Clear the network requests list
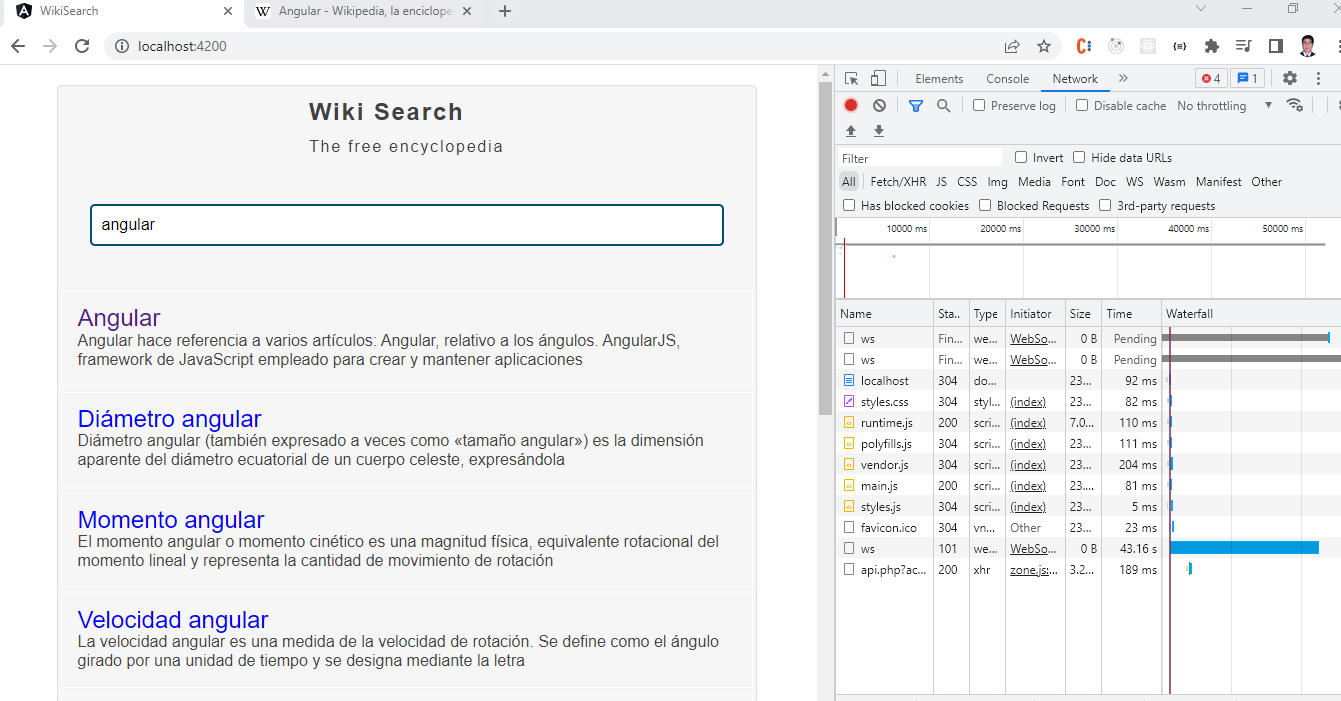This screenshot has width=1341, height=701. point(879,105)
